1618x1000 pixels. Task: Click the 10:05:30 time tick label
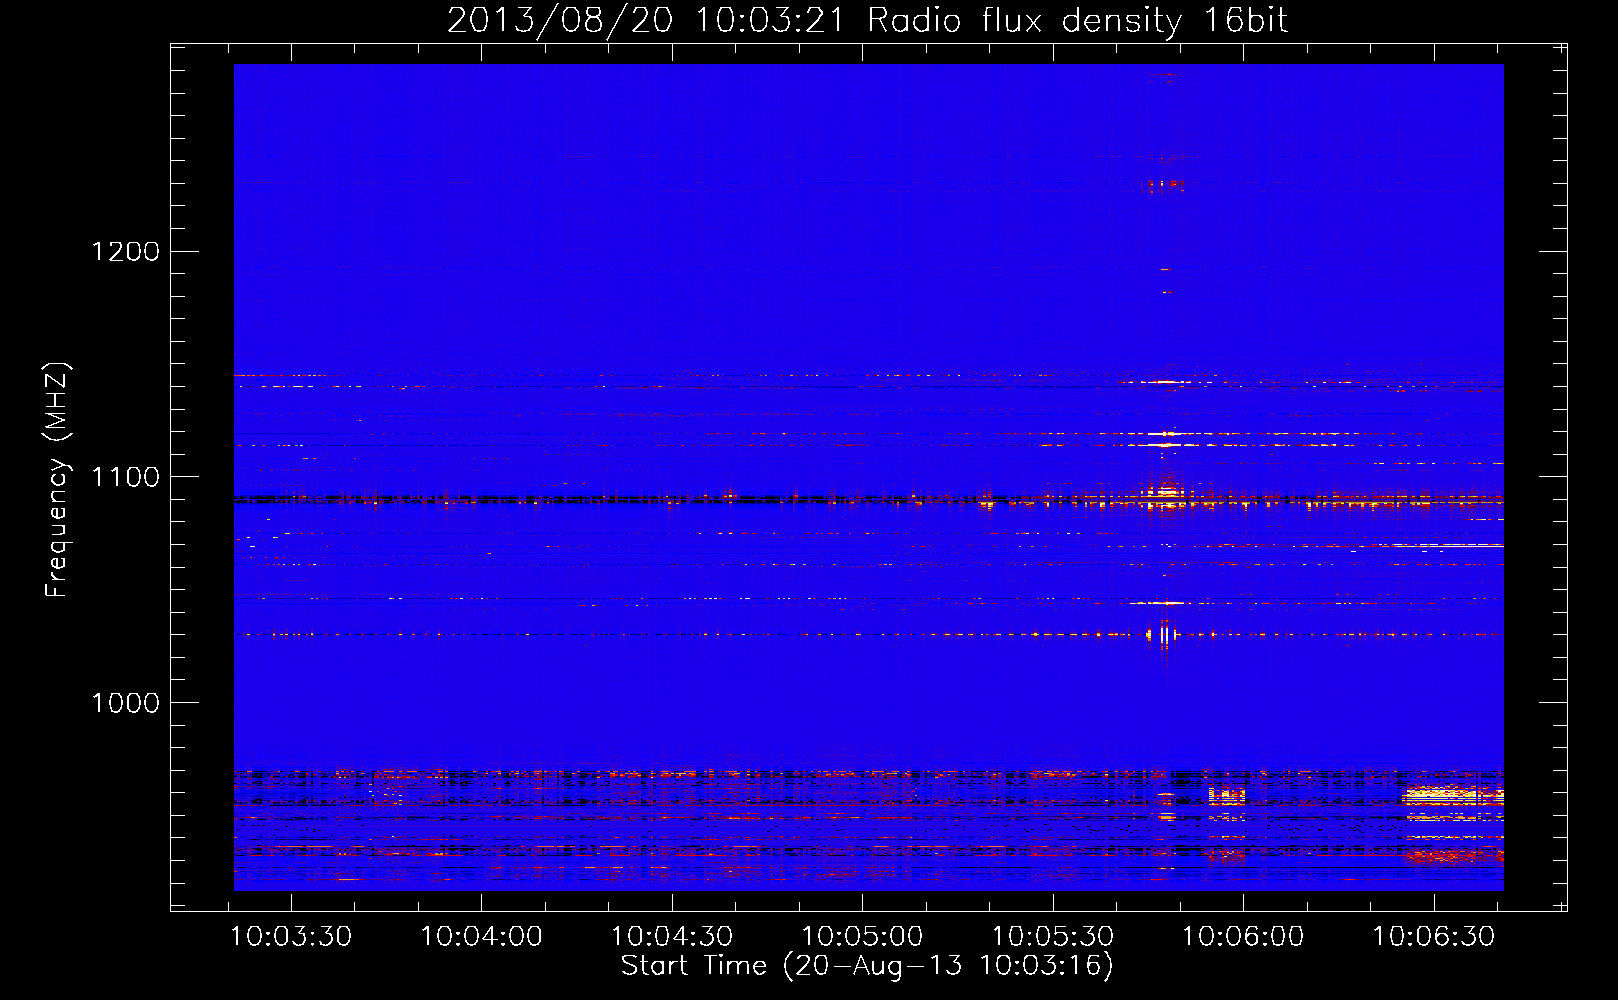click(x=1052, y=937)
